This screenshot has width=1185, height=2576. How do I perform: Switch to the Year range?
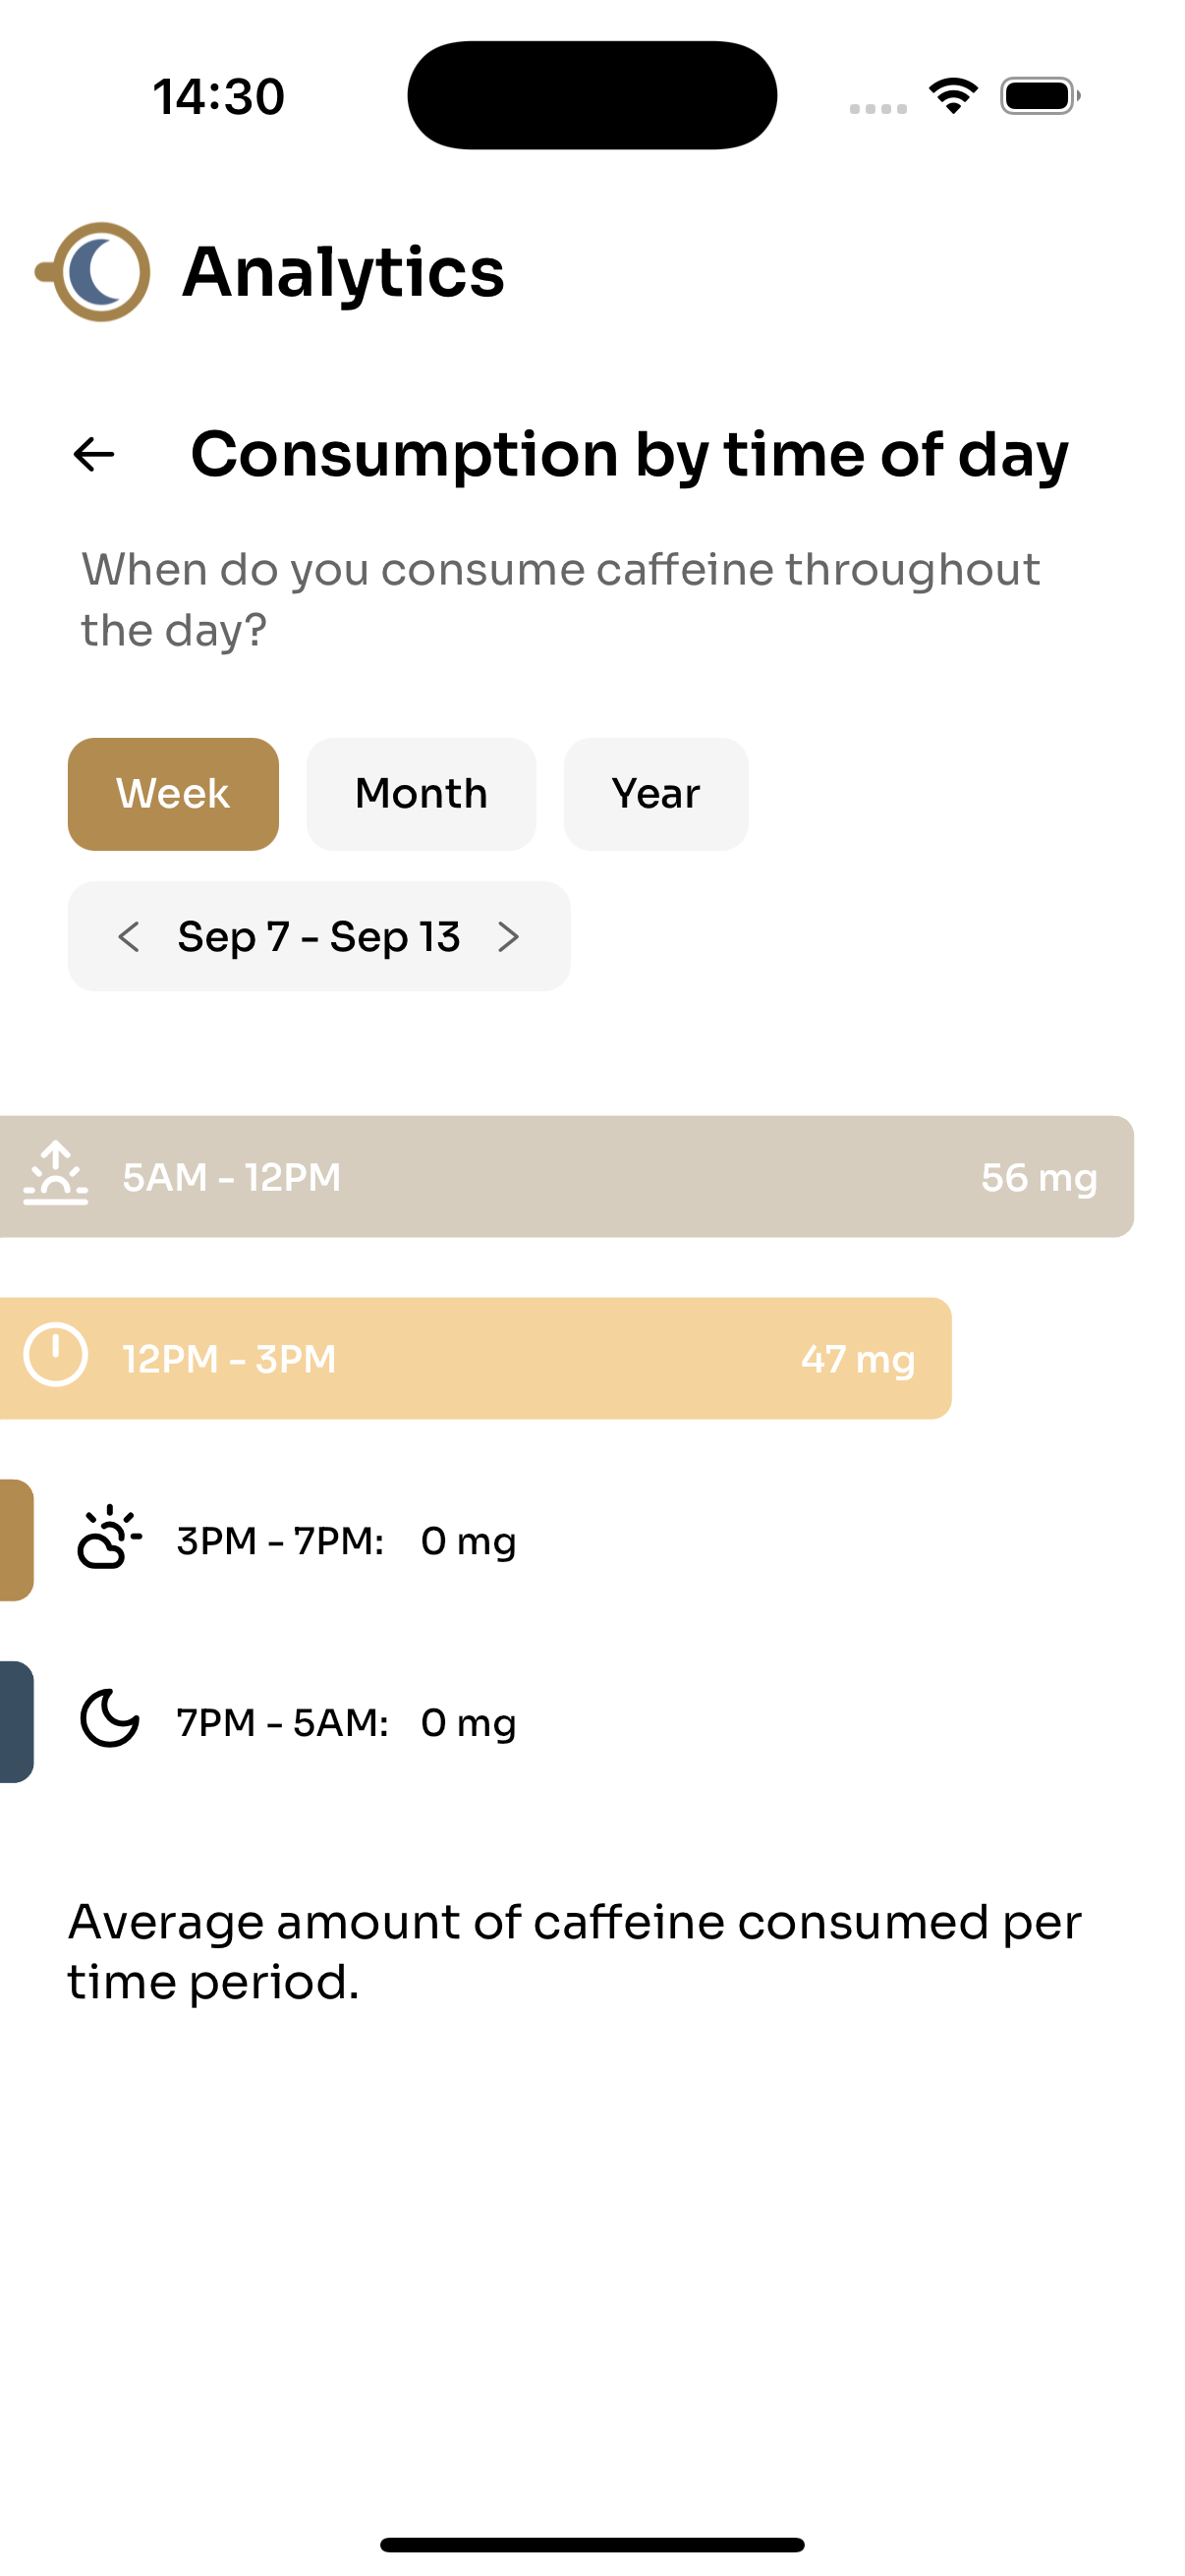point(656,794)
